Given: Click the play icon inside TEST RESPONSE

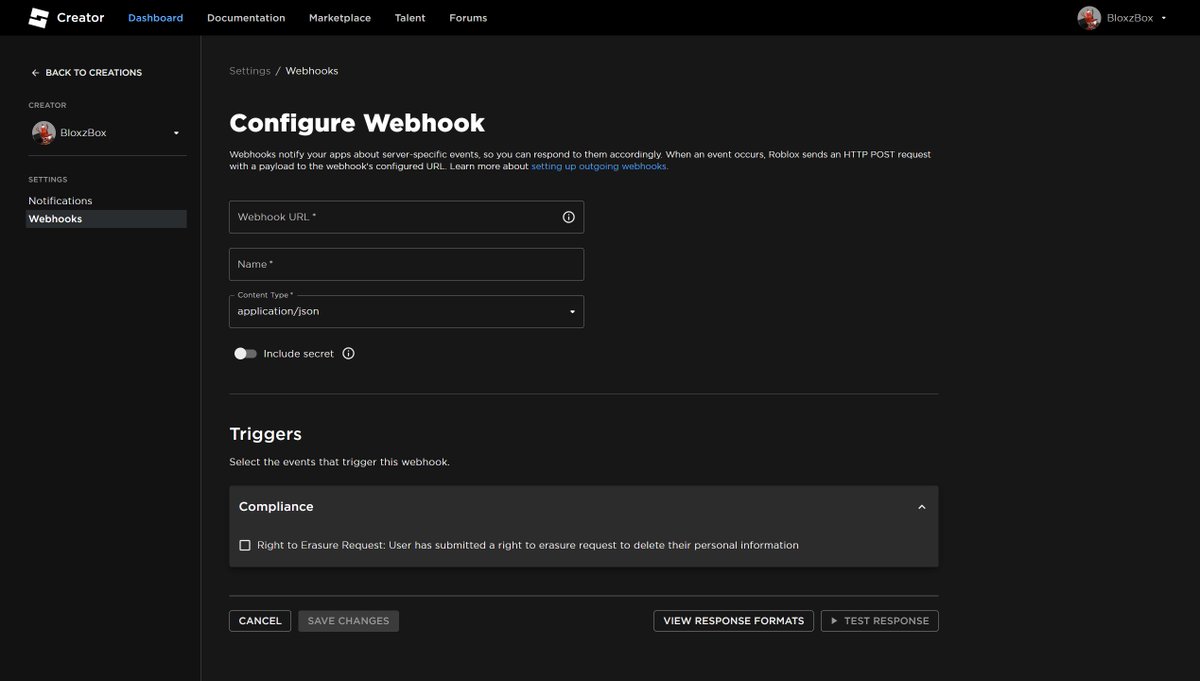Looking at the screenshot, I should (x=833, y=620).
